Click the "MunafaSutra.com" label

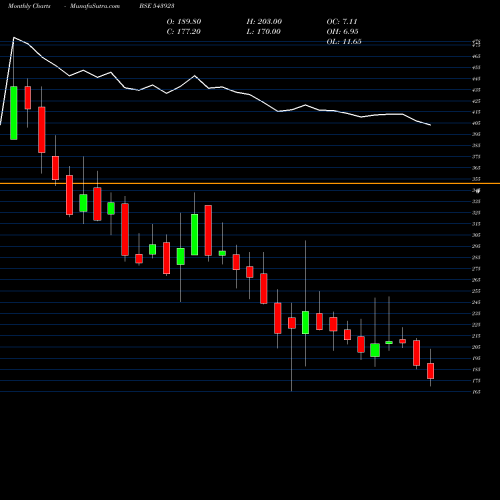(x=95, y=6)
